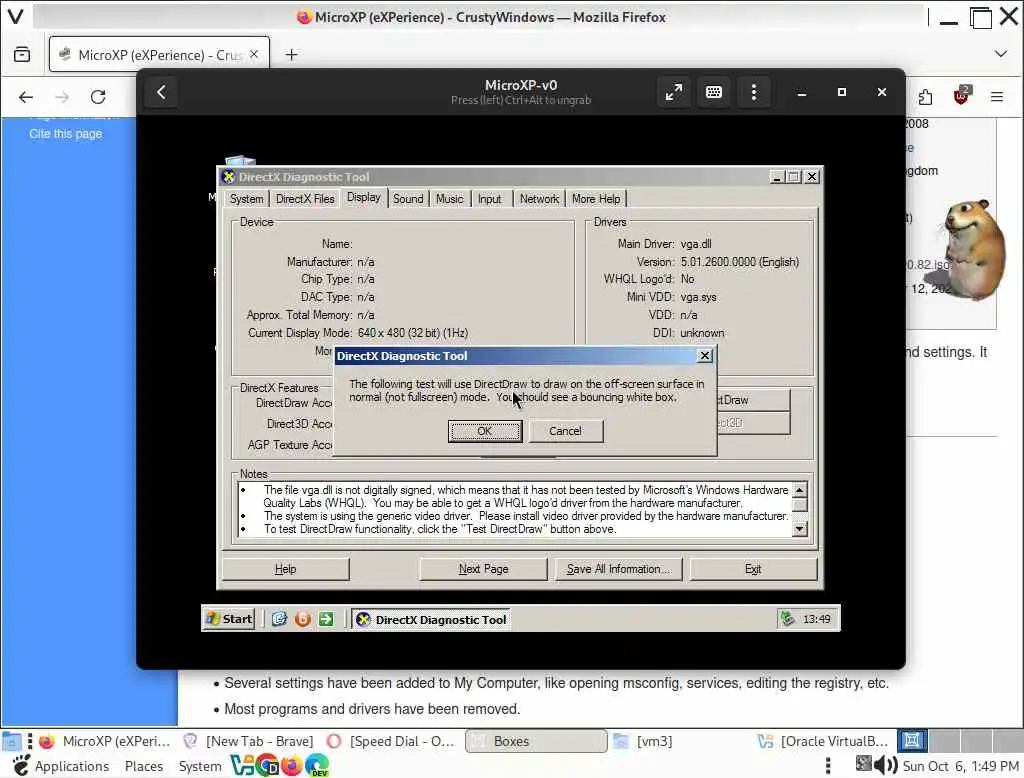Switch to New Tab - Brave window
This screenshot has height=778, width=1024.
point(249,741)
